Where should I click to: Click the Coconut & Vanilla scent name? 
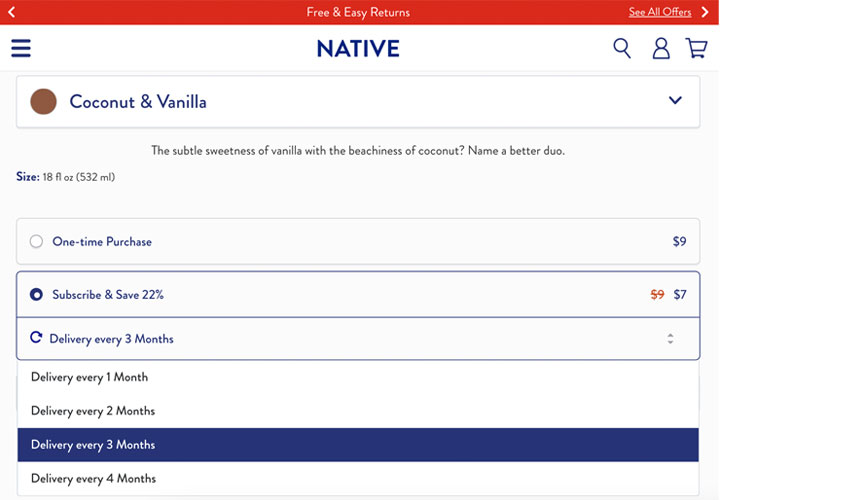click(x=138, y=102)
